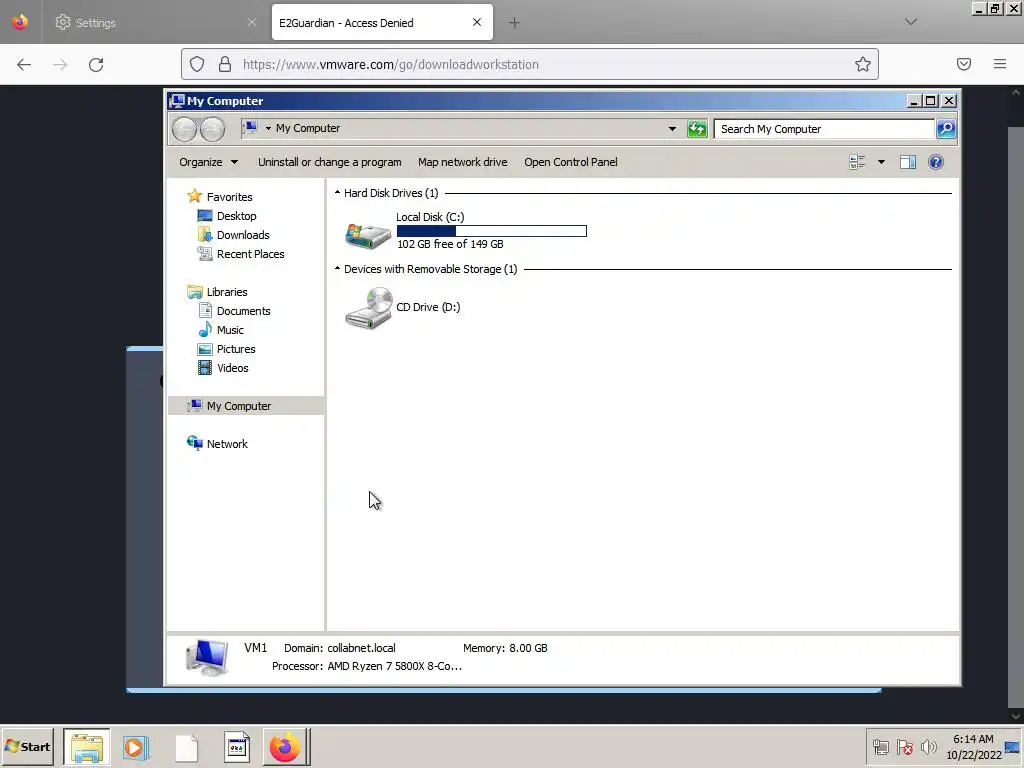Screen dimensions: 1024x768
Task: Collapse Devices with Removable Storage group
Action: (338, 268)
